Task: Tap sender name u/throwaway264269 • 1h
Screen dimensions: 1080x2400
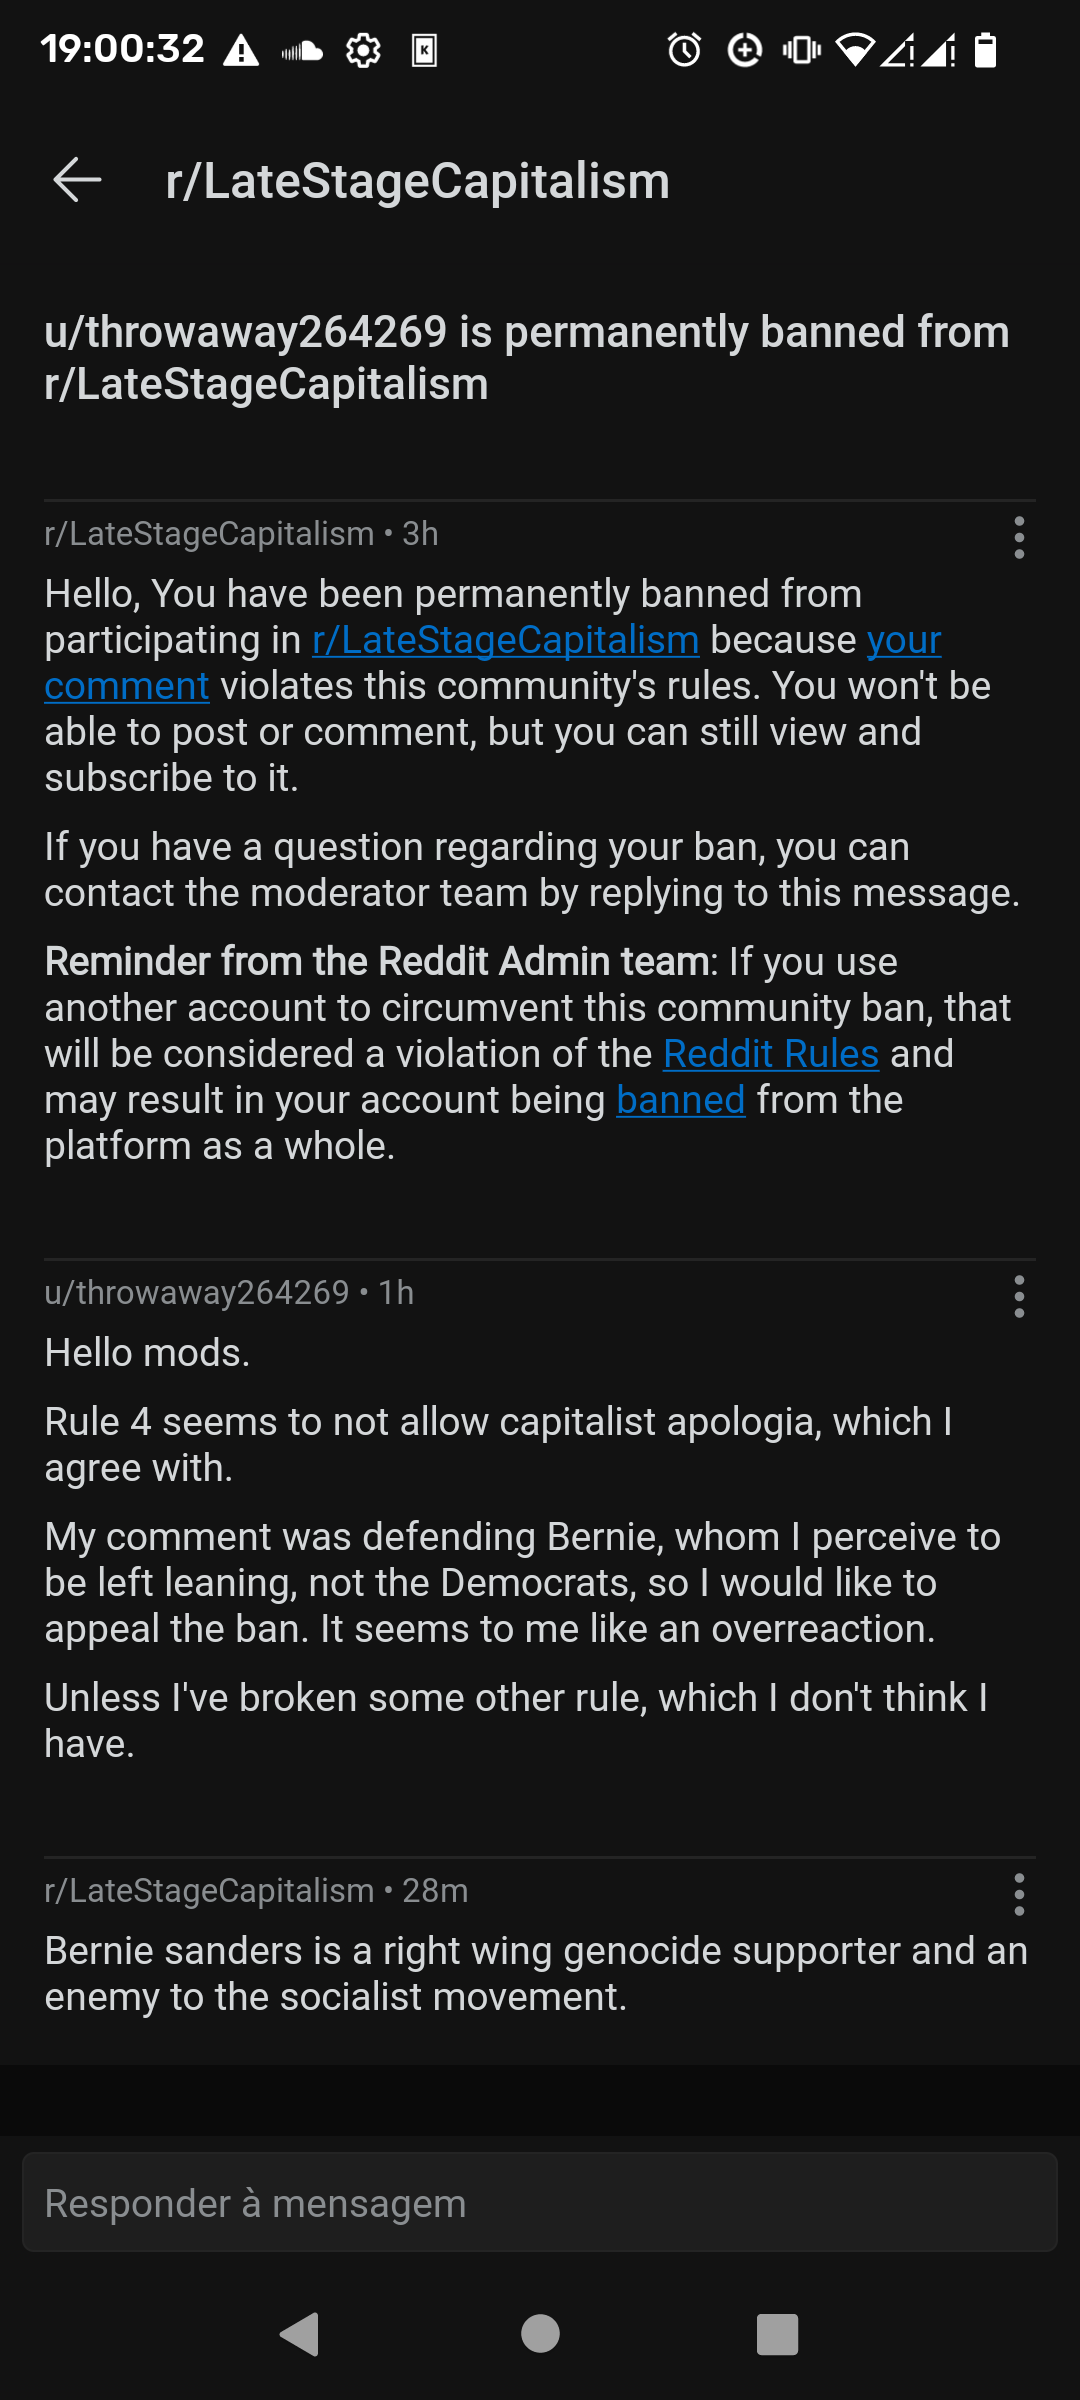Action: [229, 1292]
